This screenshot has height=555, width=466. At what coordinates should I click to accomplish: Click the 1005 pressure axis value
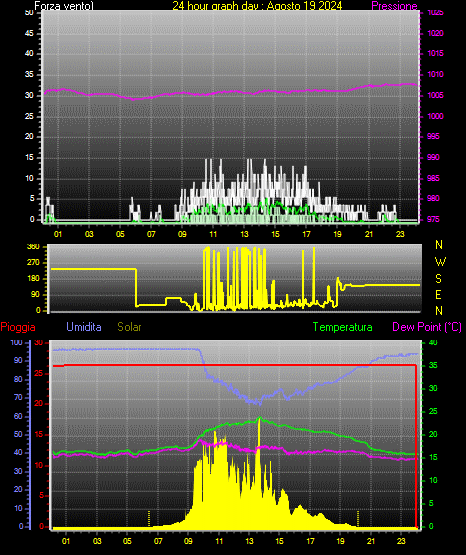435,95
